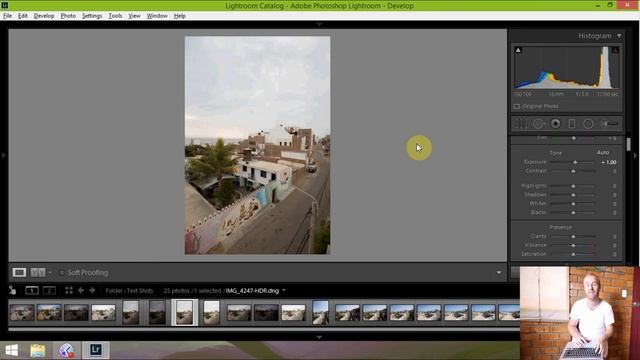Select the first filmstrip thumbnail
The width and height of the screenshot is (640, 360).
click(22, 313)
